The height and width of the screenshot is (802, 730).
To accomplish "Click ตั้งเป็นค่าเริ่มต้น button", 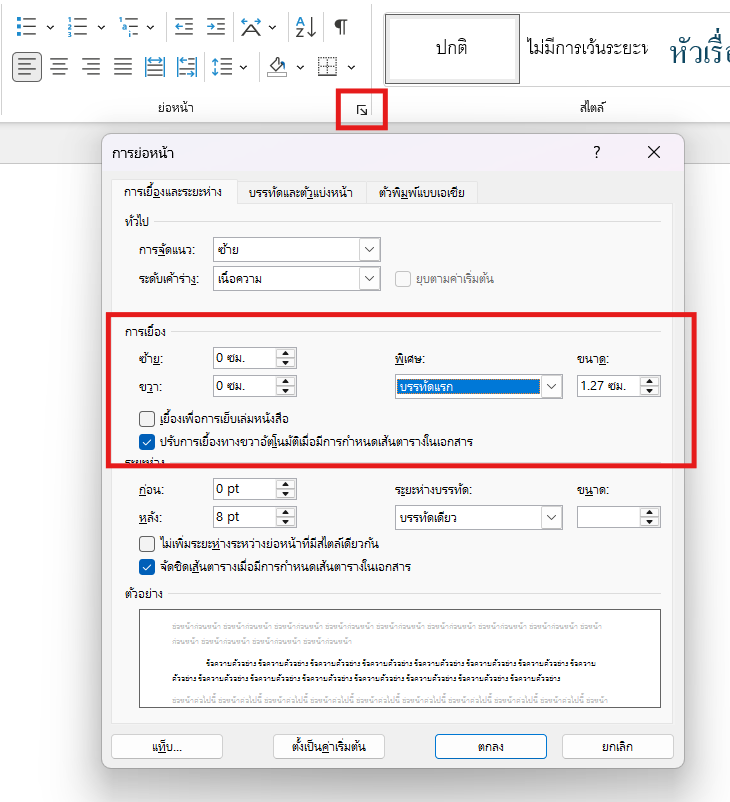I will 329,747.
